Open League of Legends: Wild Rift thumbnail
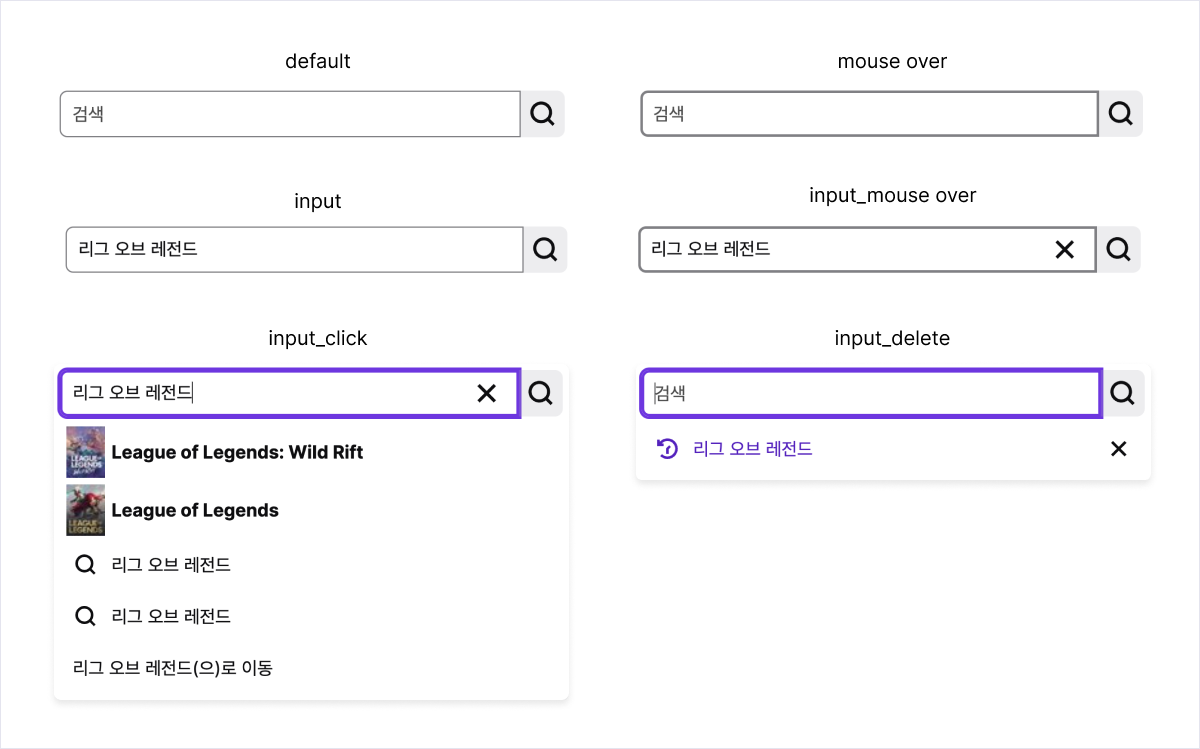The image size is (1200, 749). (85, 452)
